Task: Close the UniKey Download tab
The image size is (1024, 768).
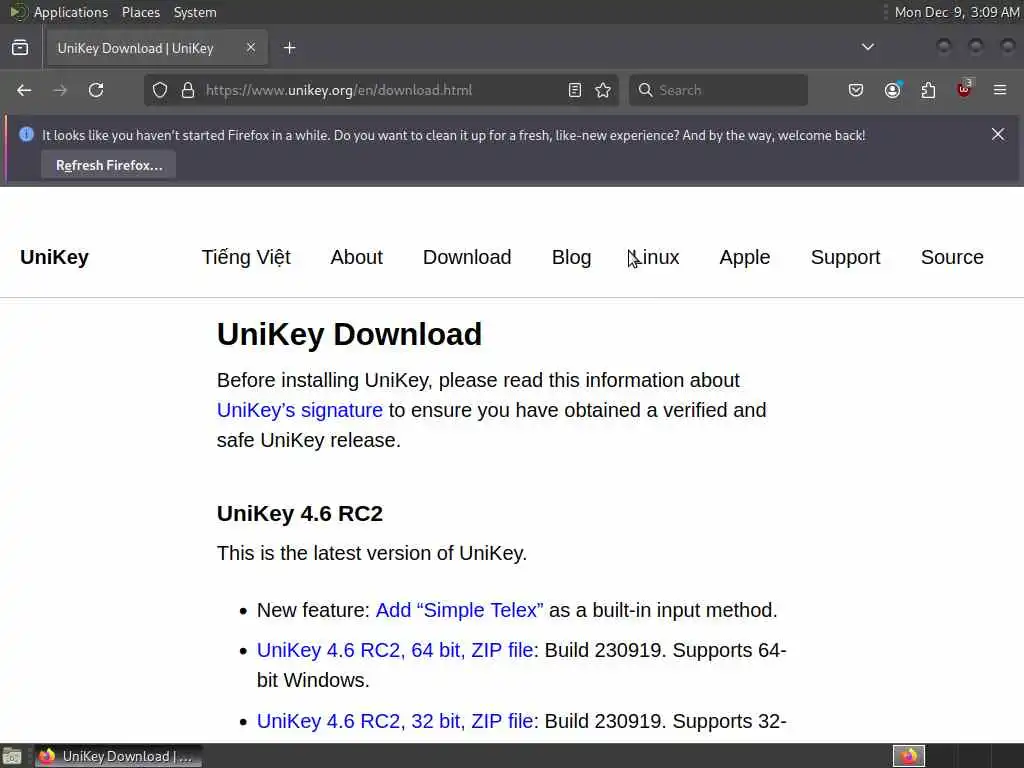Action: pos(251,48)
